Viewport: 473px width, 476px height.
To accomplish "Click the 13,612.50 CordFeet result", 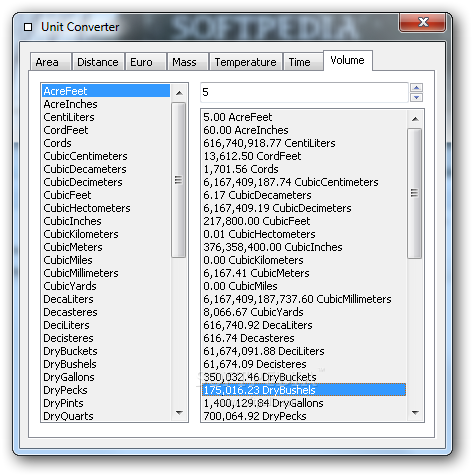I will [x=304, y=156].
